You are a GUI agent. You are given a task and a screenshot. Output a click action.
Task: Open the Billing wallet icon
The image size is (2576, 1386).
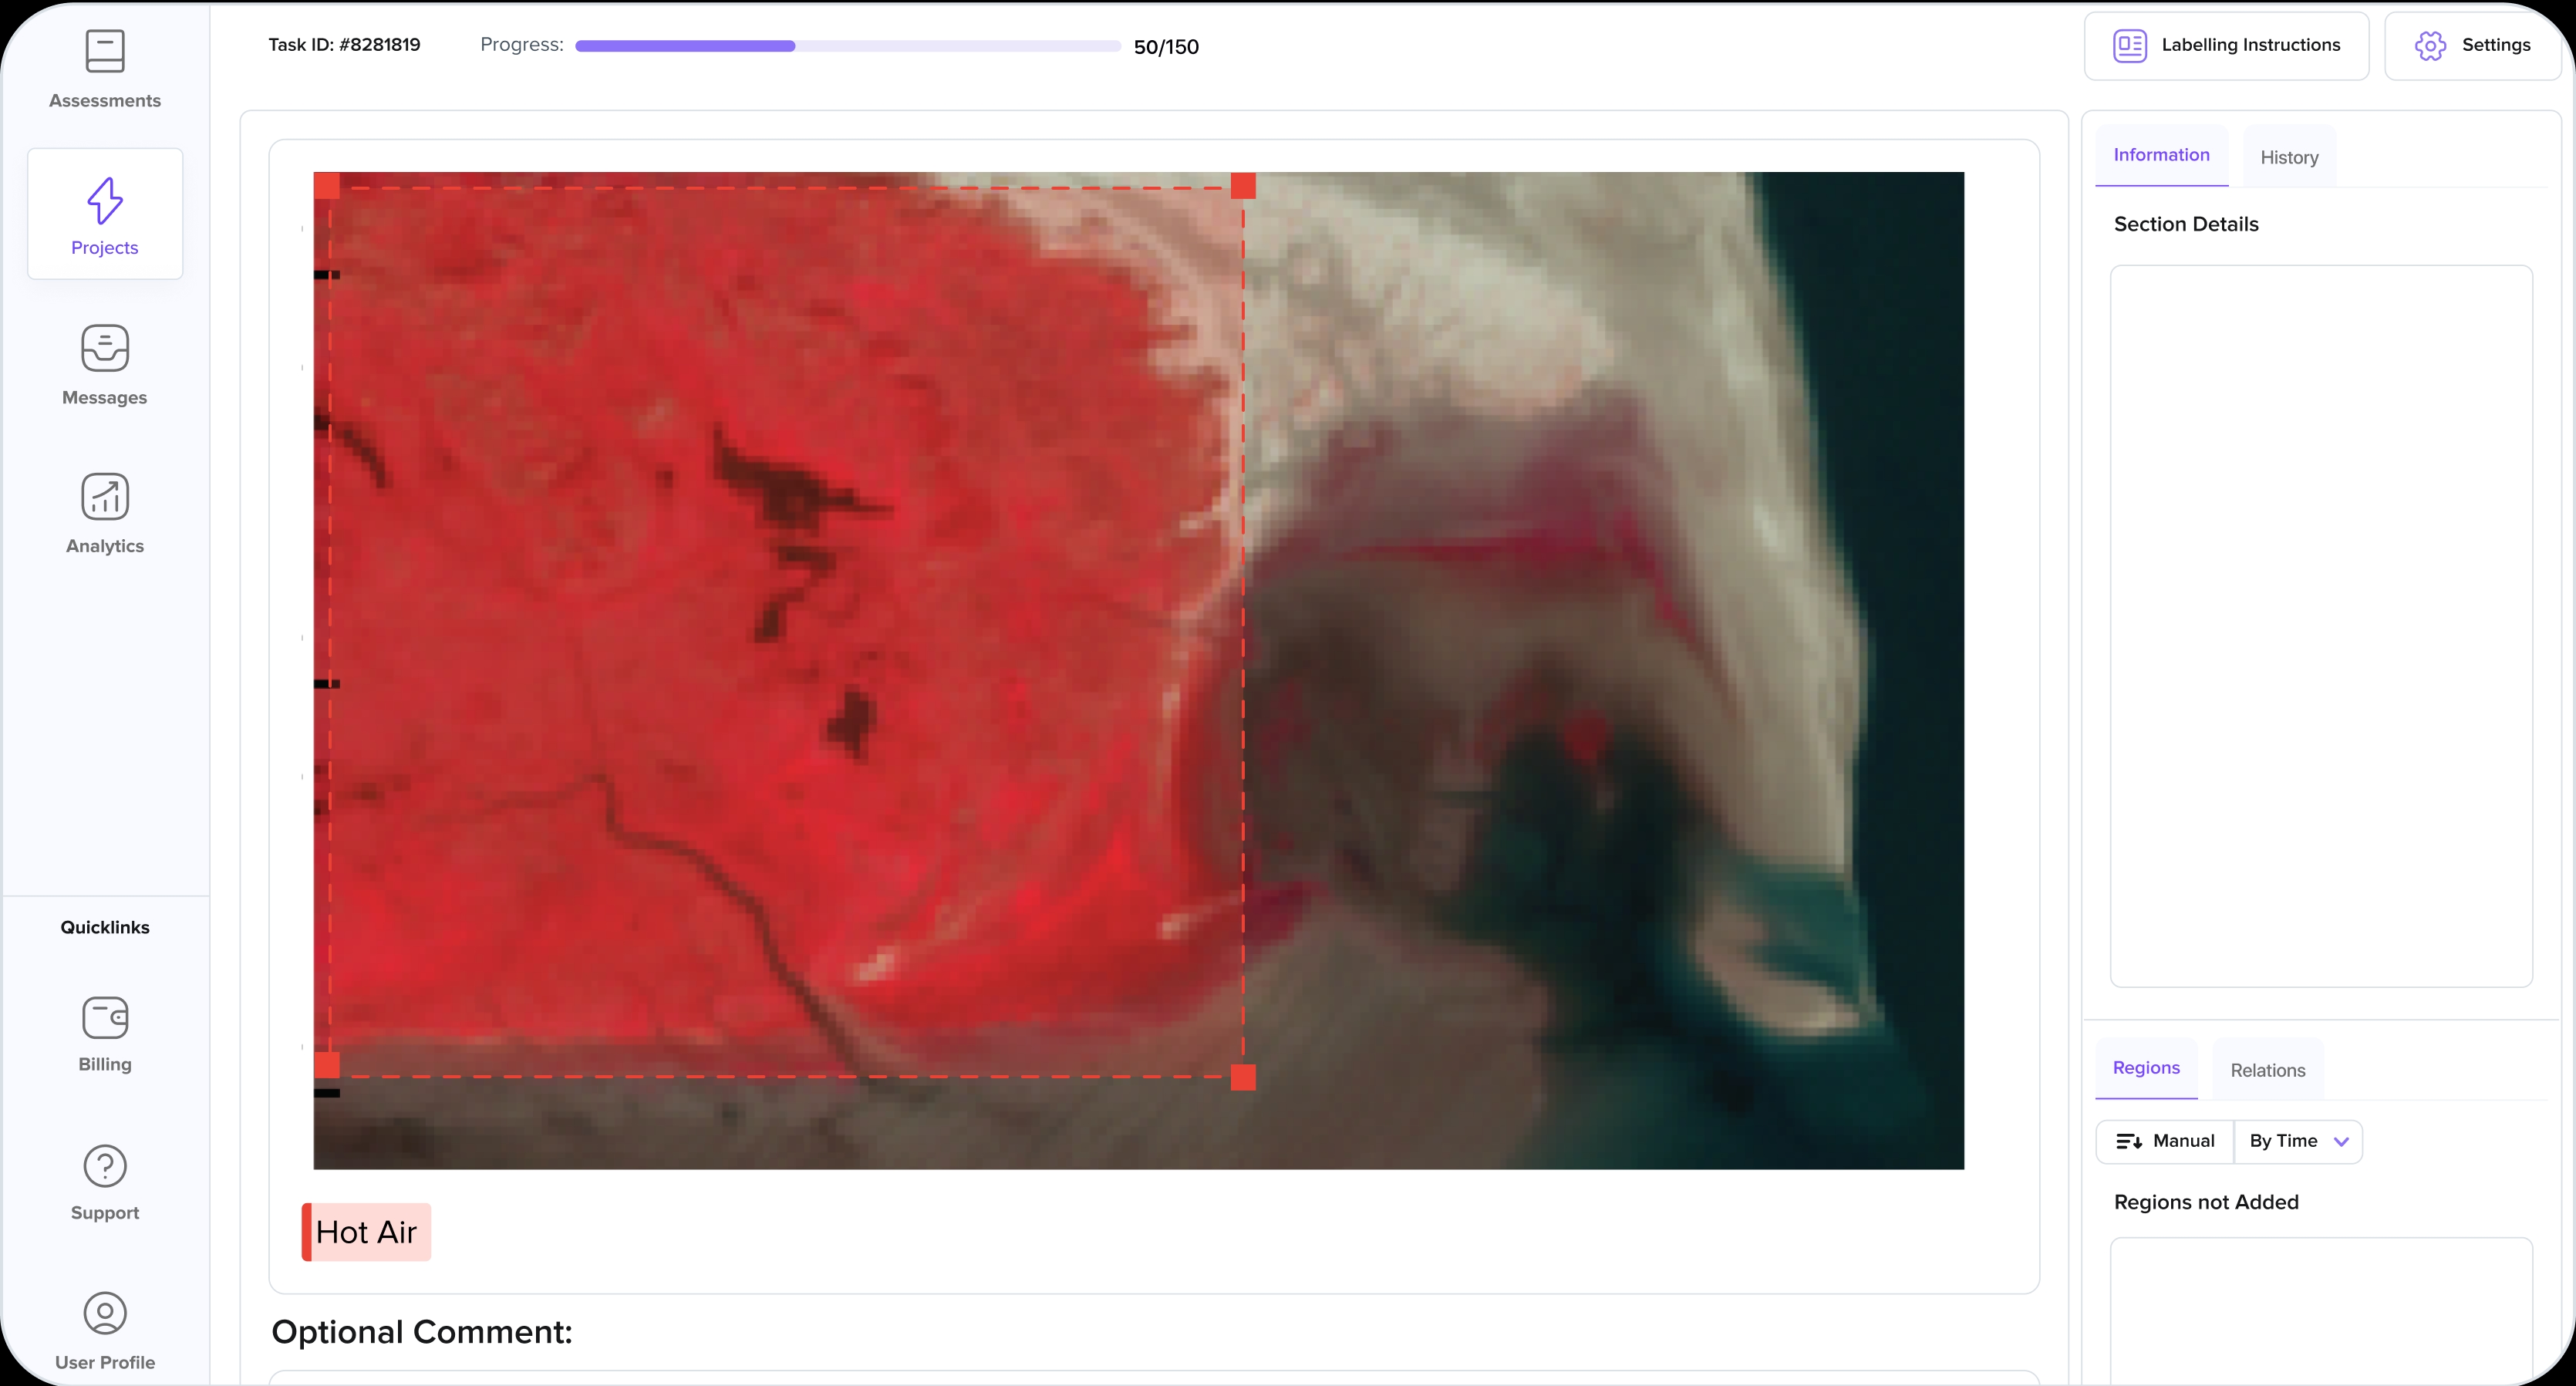pos(105,1018)
